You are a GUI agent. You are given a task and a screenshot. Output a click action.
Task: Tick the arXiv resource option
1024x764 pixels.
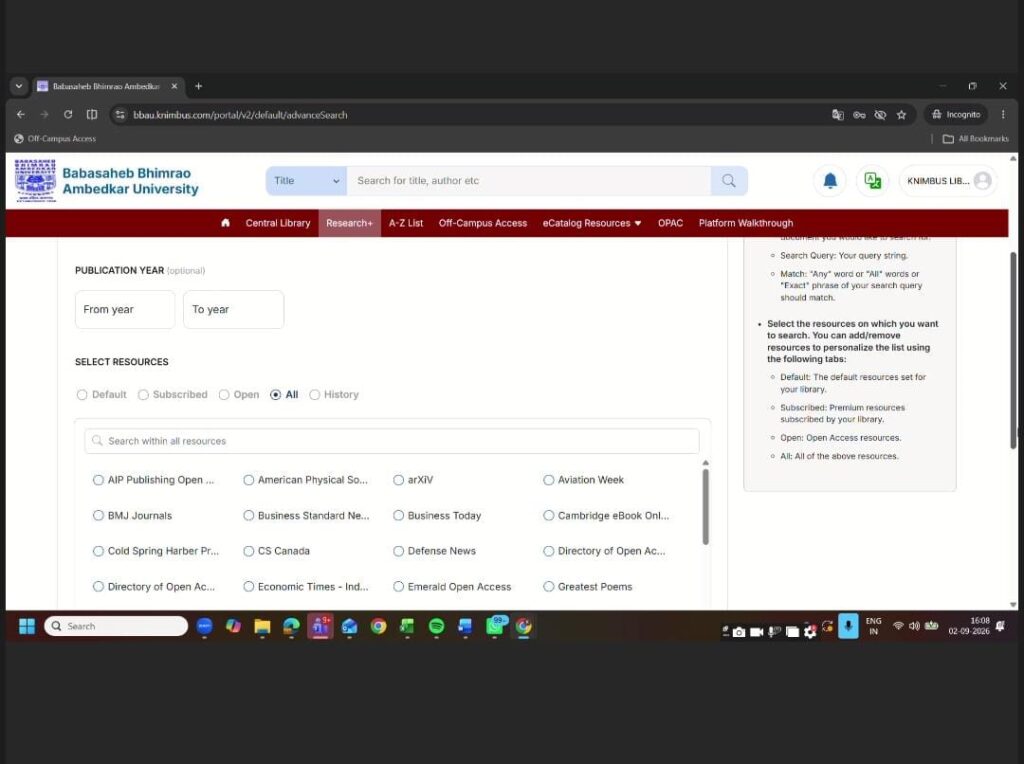click(x=398, y=480)
